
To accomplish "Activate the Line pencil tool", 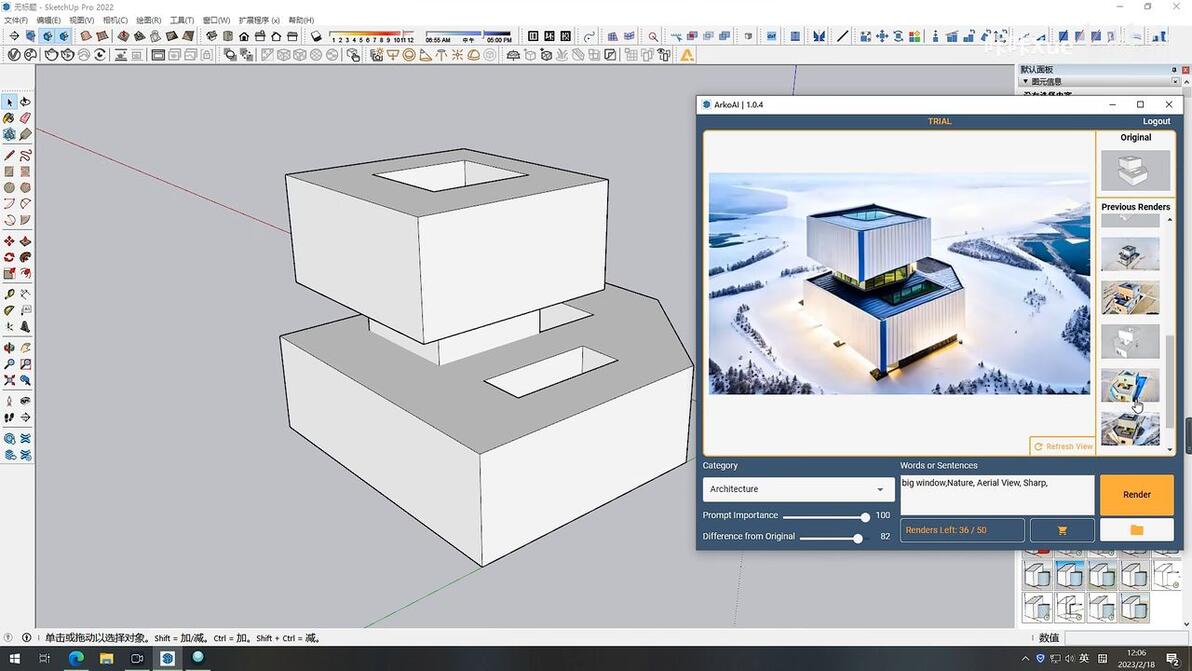I will tap(9, 155).
